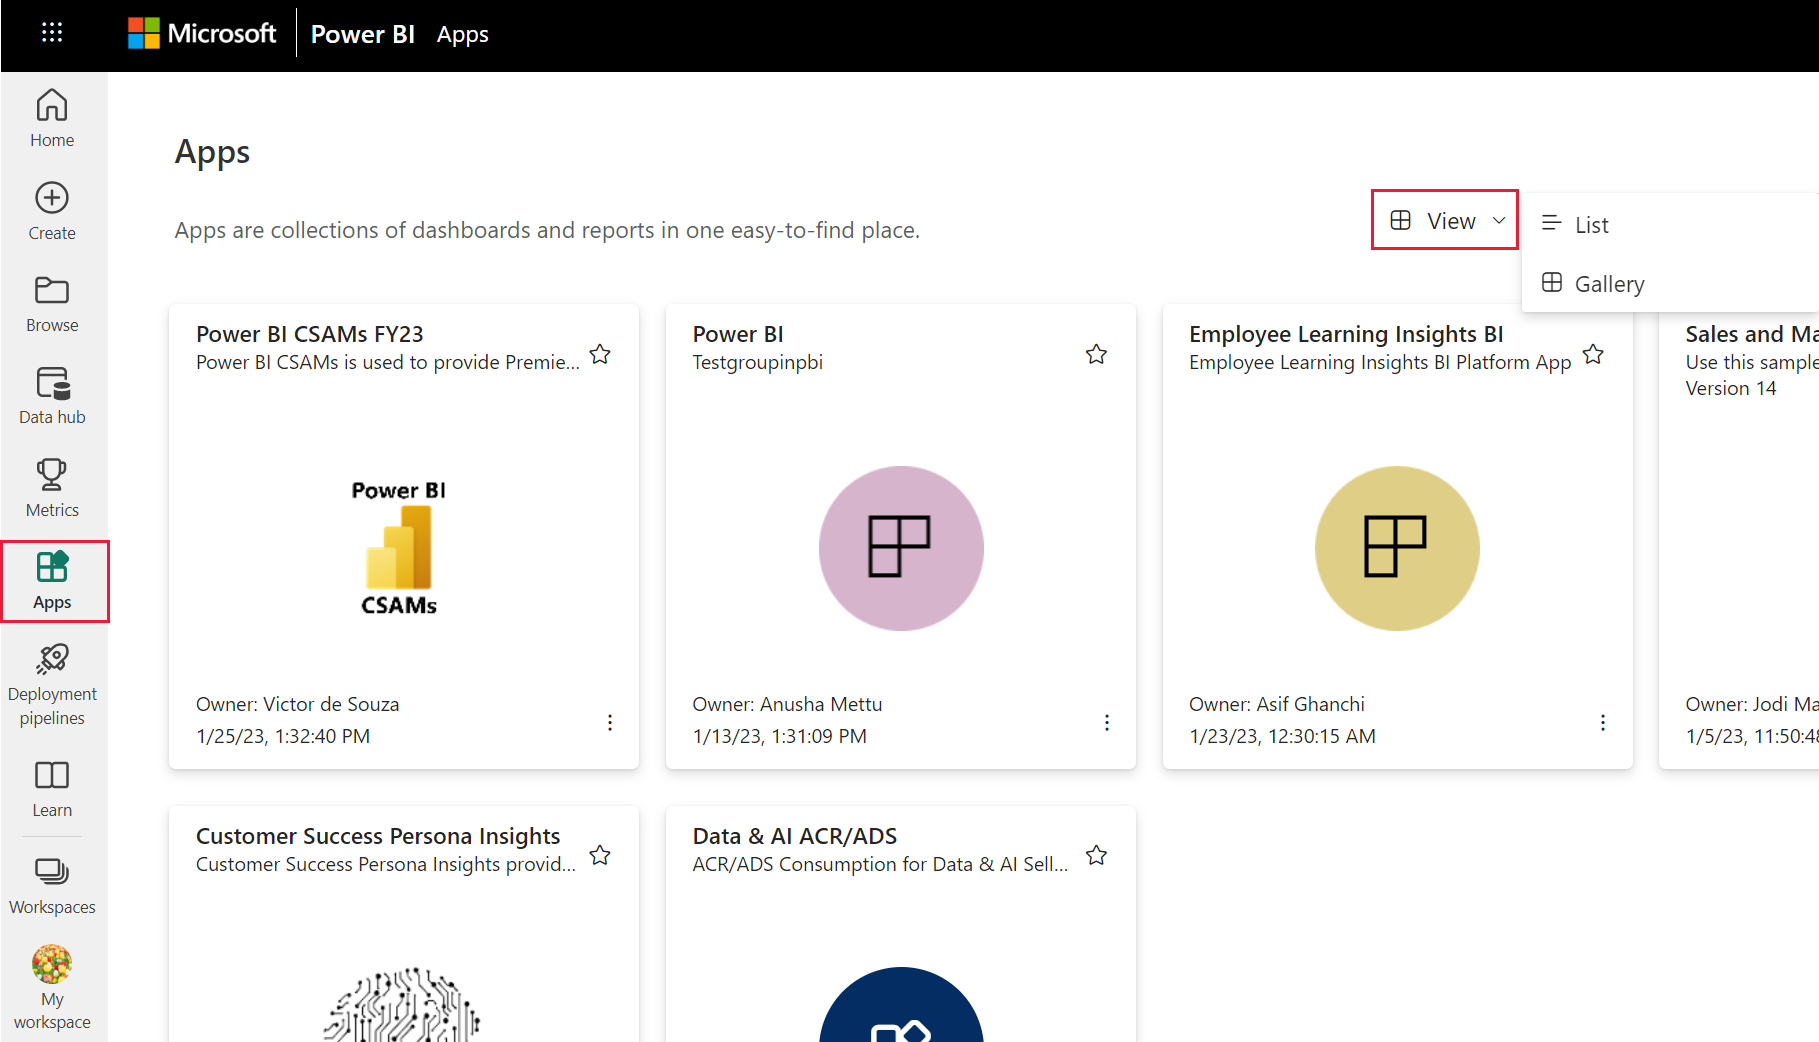The width and height of the screenshot is (1819, 1042).
Task: Click the Power BI header link
Action: (362, 34)
